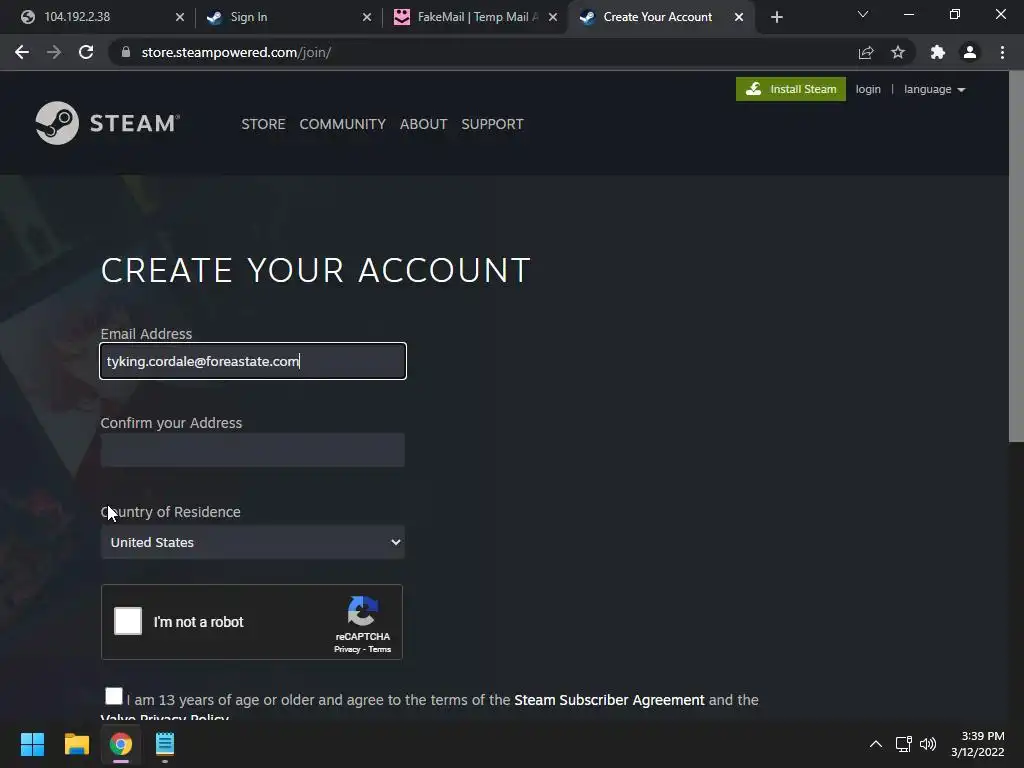This screenshot has width=1024, height=768.
Task: Open the tab search chevron
Action: [x=863, y=14]
